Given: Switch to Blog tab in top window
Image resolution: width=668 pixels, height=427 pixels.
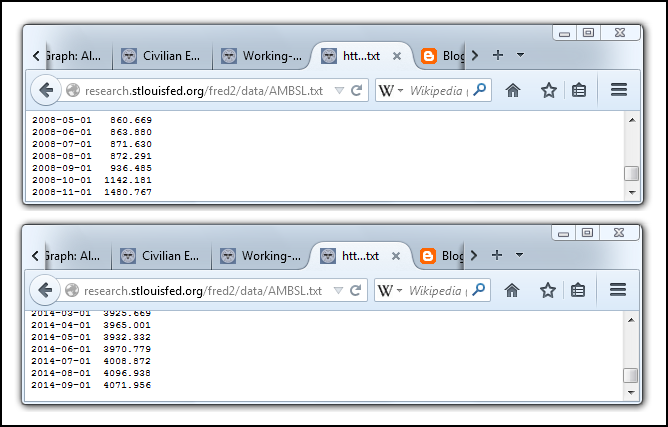Looking at the screenshot, I should 441,56.
